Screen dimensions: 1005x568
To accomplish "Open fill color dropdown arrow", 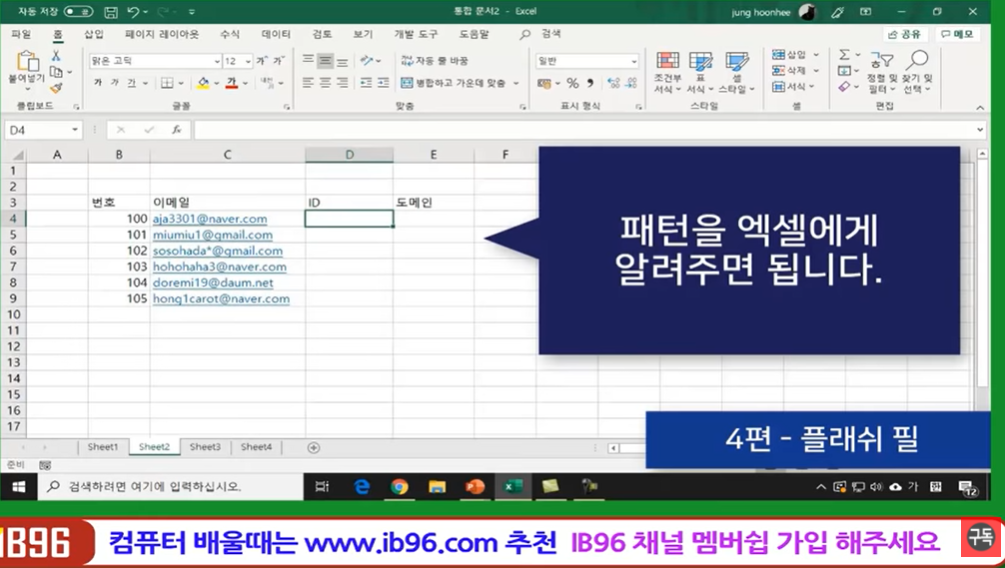I will (216, 83).
